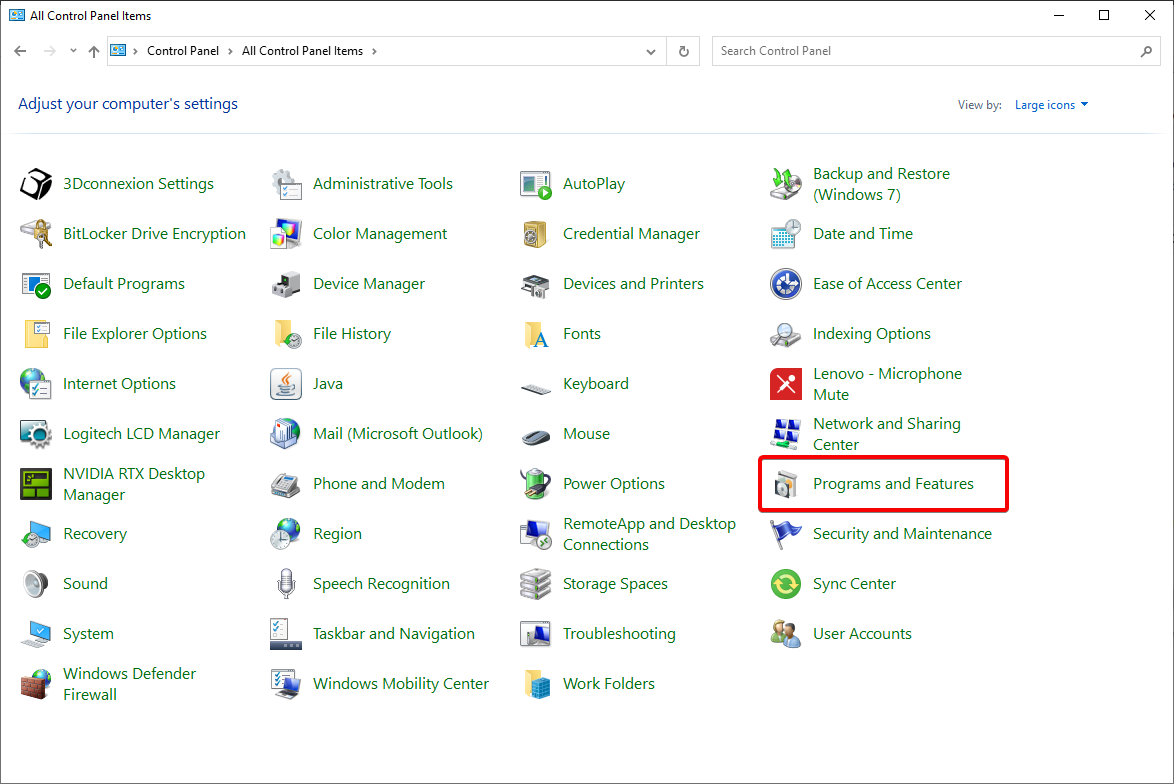Click the Sound speaker icon
The width and height of the screenshot is (1174, 784).
click(36, 584)
